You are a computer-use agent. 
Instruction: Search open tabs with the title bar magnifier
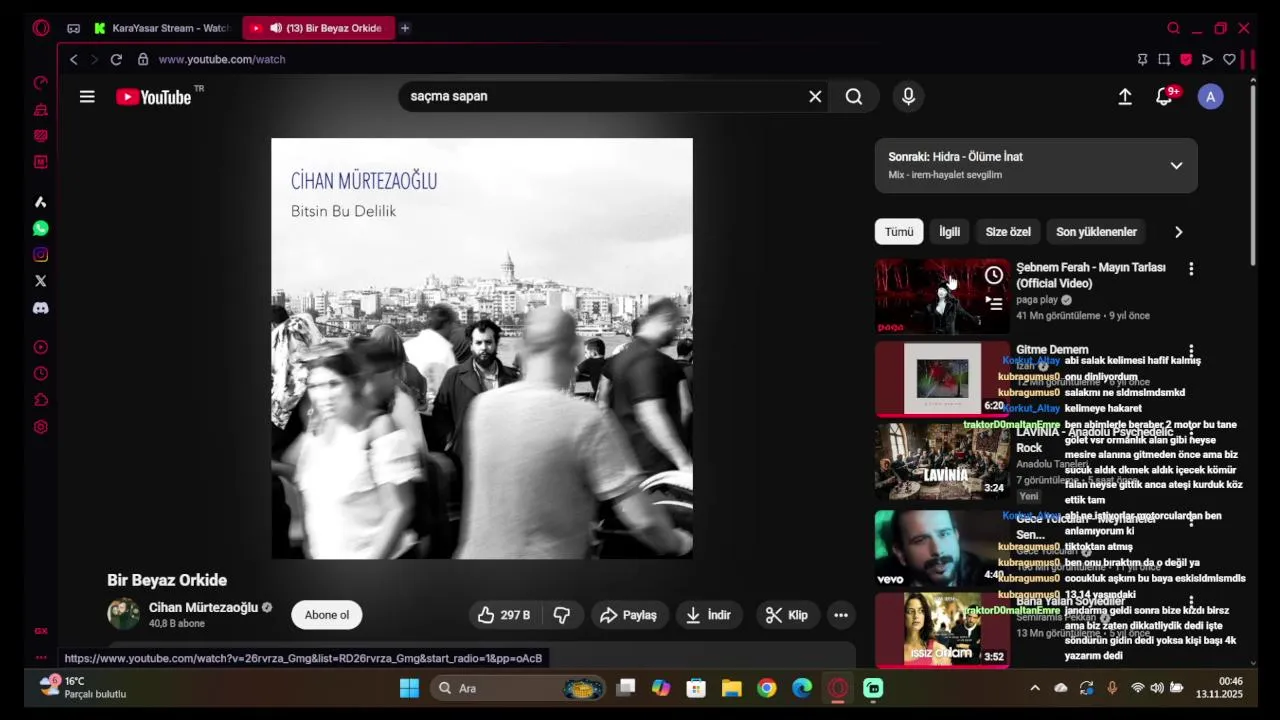pyautogui.click(x=1173, y=28)
